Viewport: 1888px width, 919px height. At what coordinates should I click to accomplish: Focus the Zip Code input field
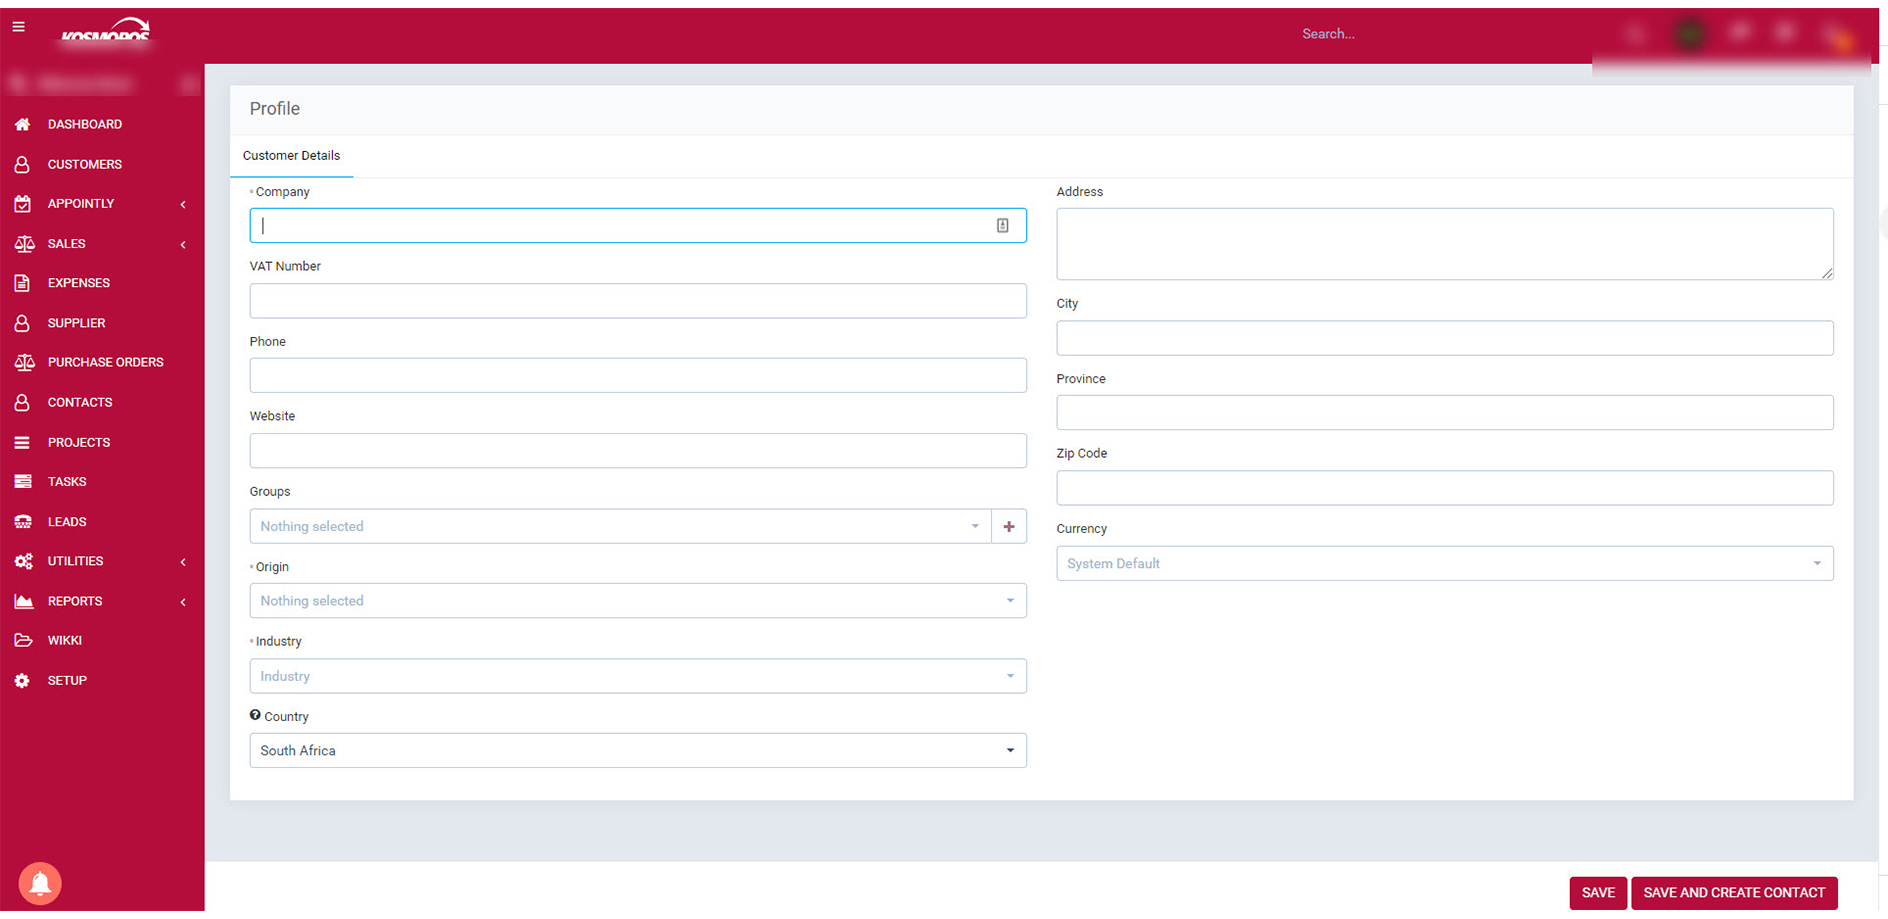pos(1445,488)
